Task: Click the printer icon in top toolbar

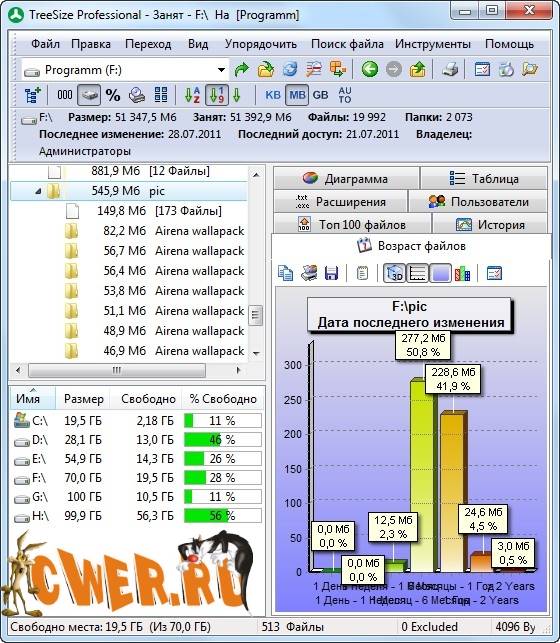Action: click(450, 69)
